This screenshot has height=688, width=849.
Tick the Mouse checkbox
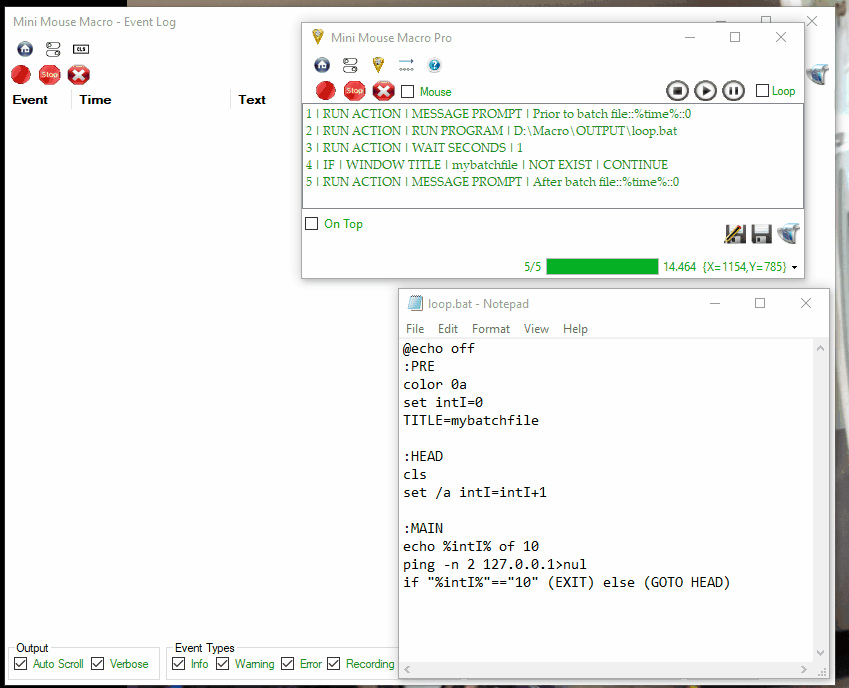tap(408, 92)
